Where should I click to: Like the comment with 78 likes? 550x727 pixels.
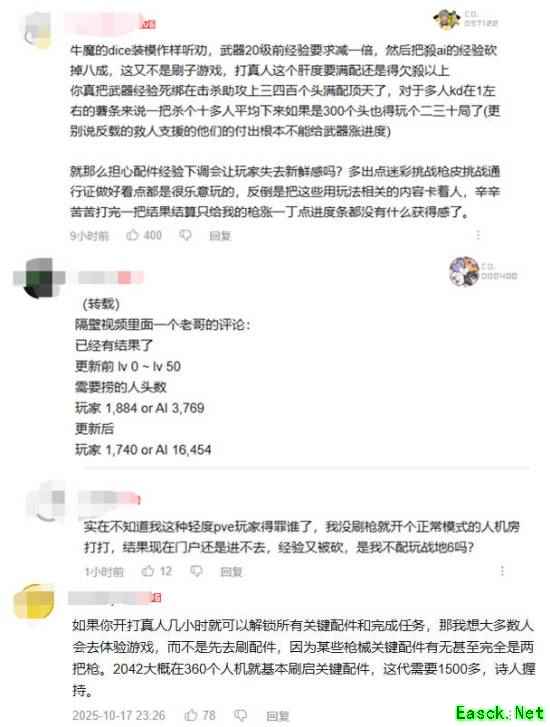tap(191, 715)
